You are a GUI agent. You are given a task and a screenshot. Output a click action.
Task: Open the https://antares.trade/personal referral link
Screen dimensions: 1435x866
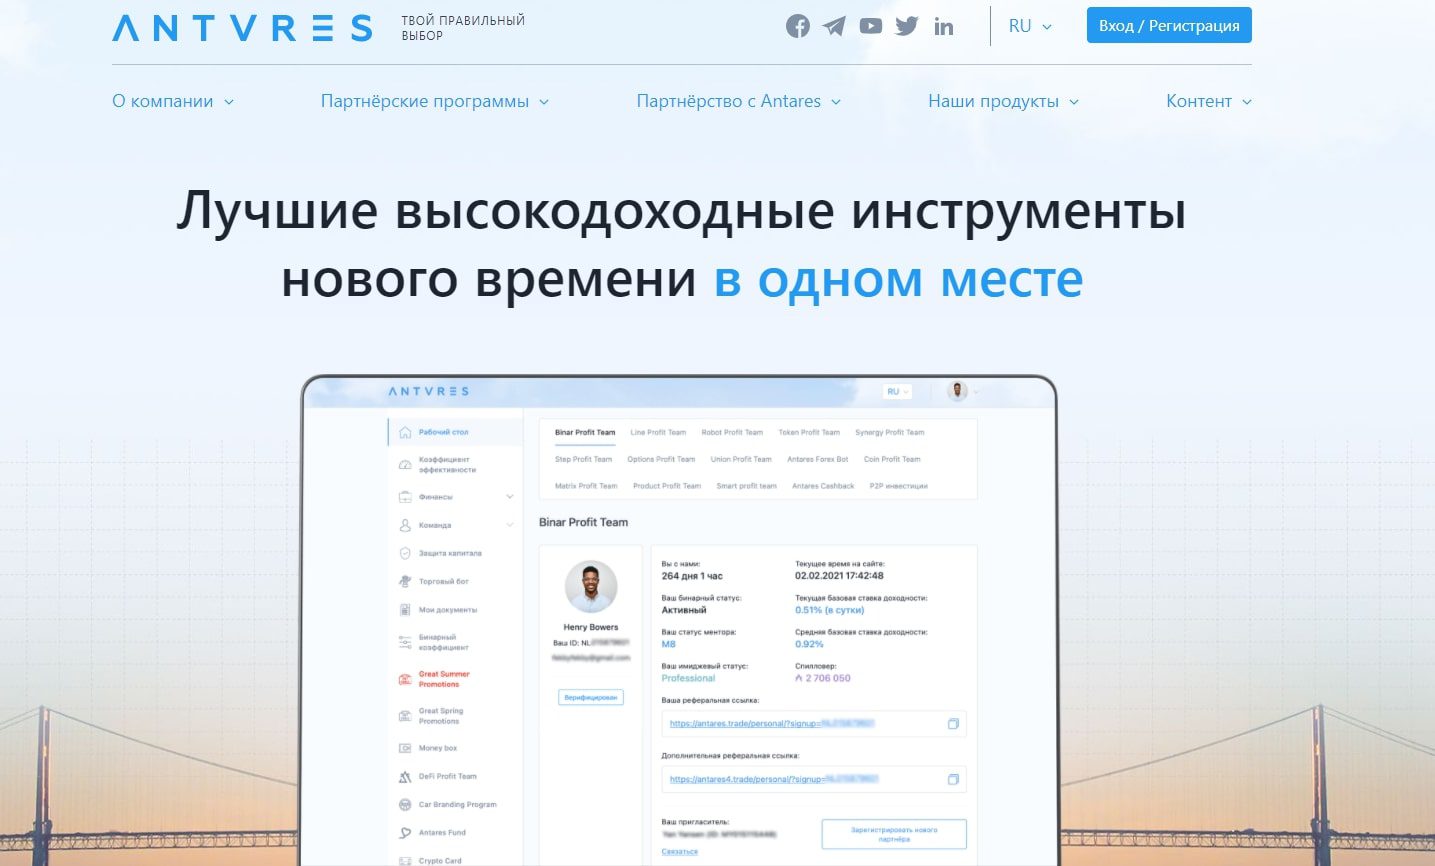773,724
